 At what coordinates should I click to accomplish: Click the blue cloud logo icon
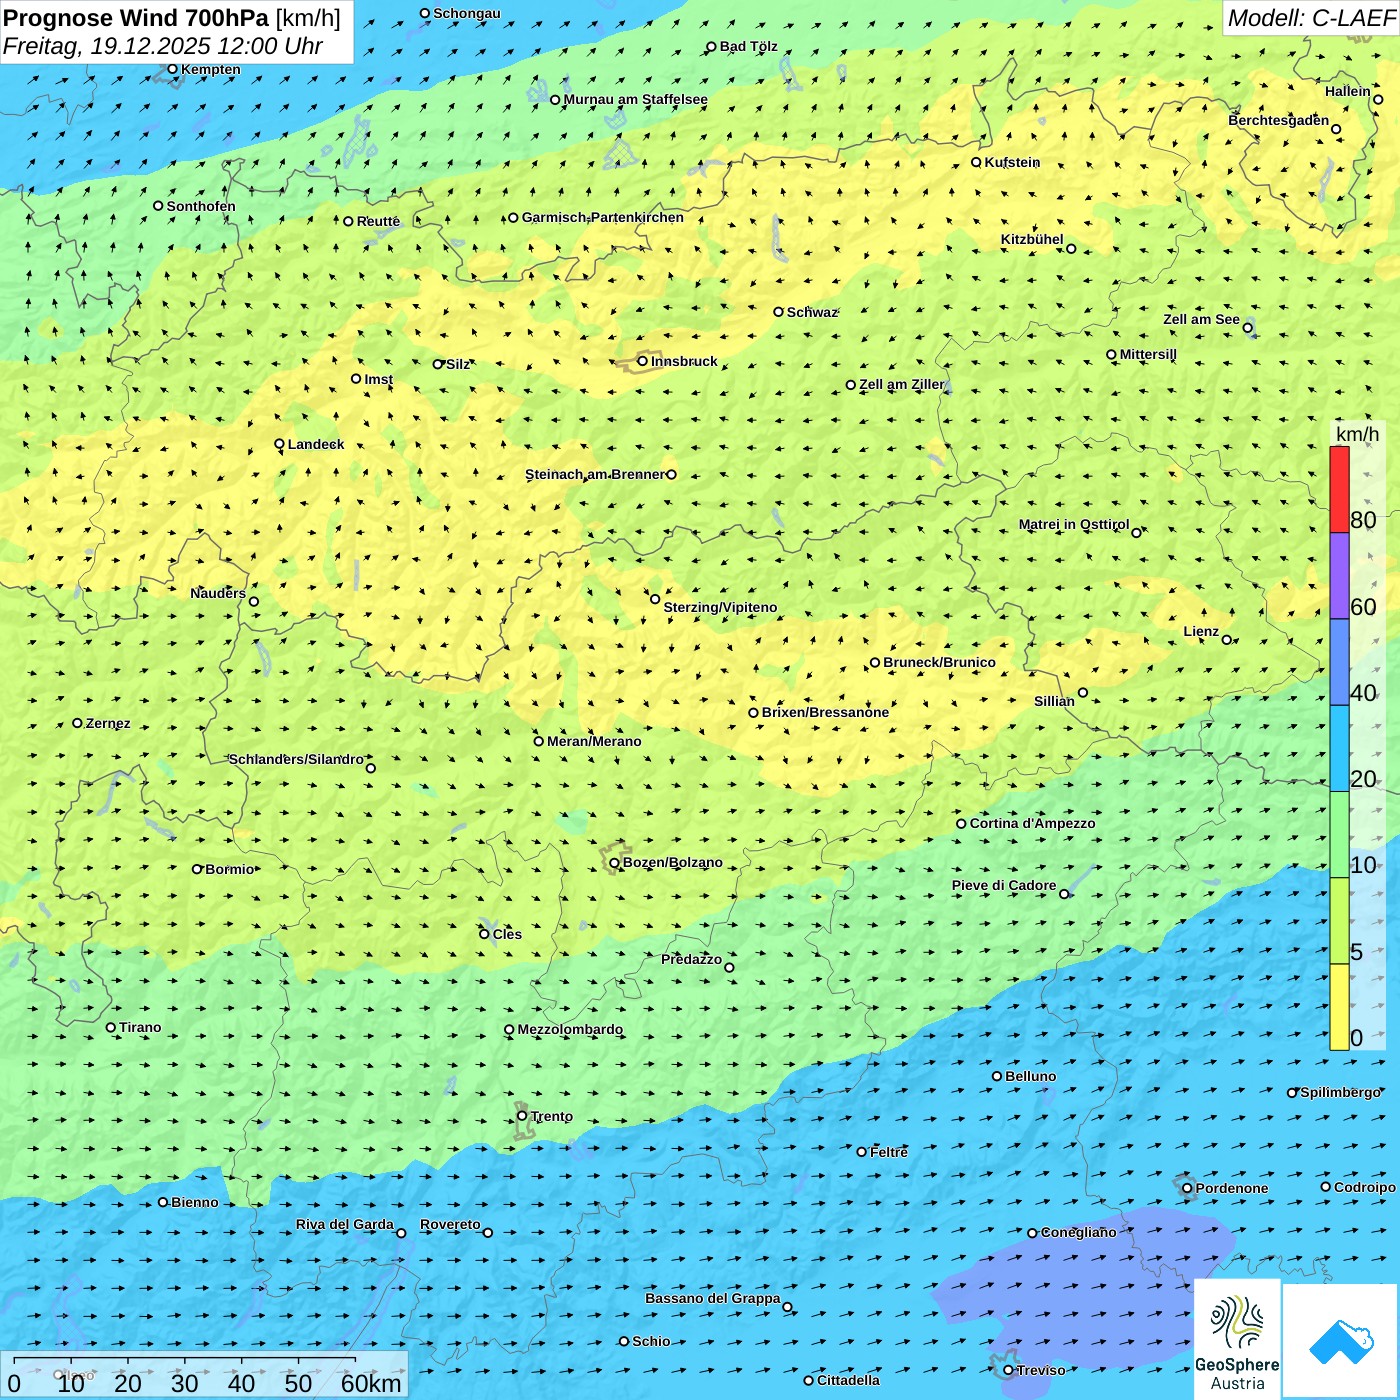pyautogui.click(x=1340, y=1341)
